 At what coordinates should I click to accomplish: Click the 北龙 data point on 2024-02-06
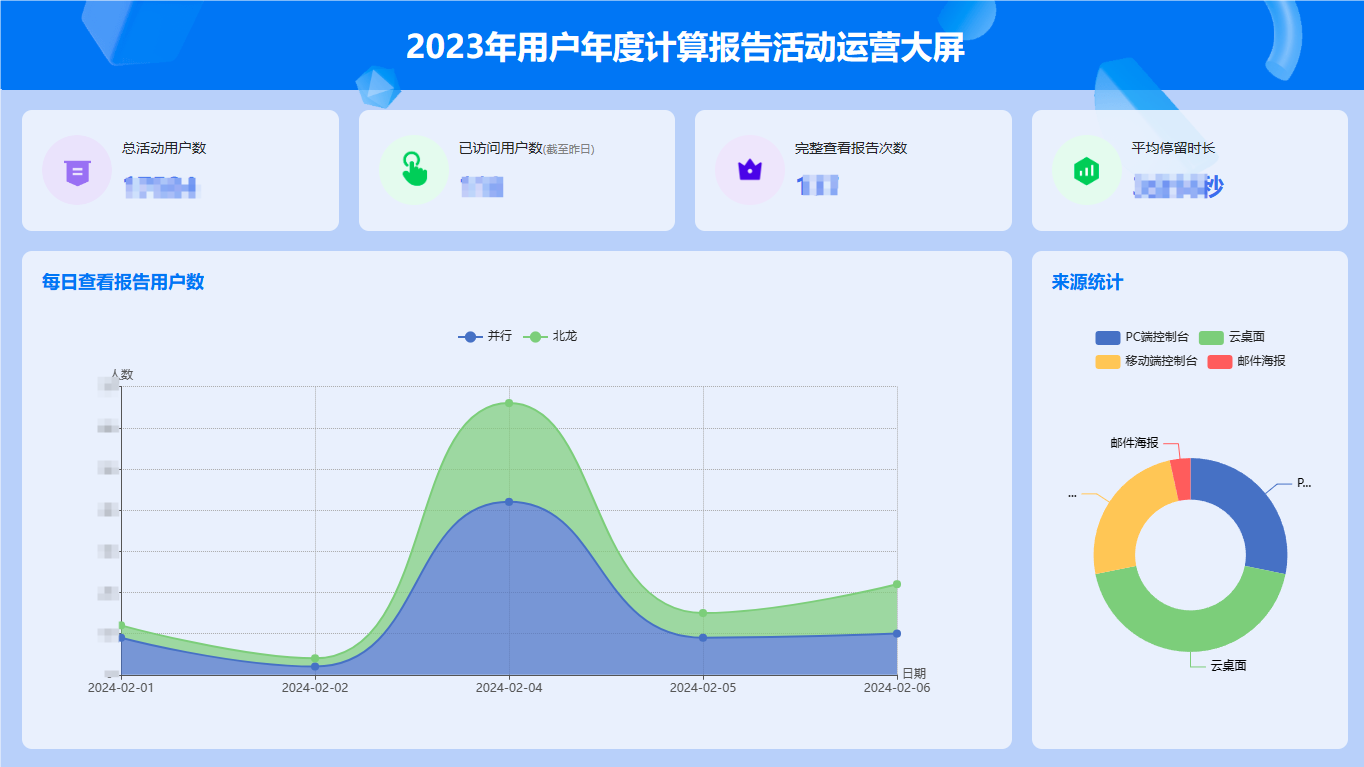click(897, 584)
